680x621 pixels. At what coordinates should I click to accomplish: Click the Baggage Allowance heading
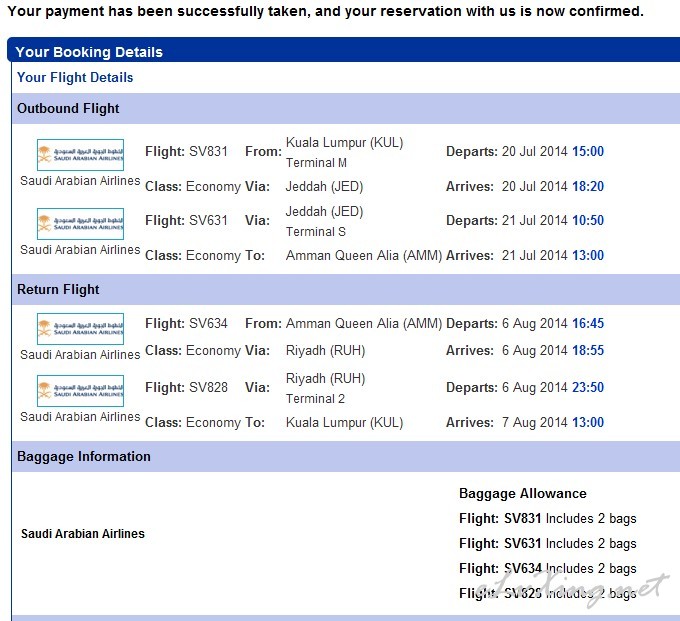pos(523,494)
